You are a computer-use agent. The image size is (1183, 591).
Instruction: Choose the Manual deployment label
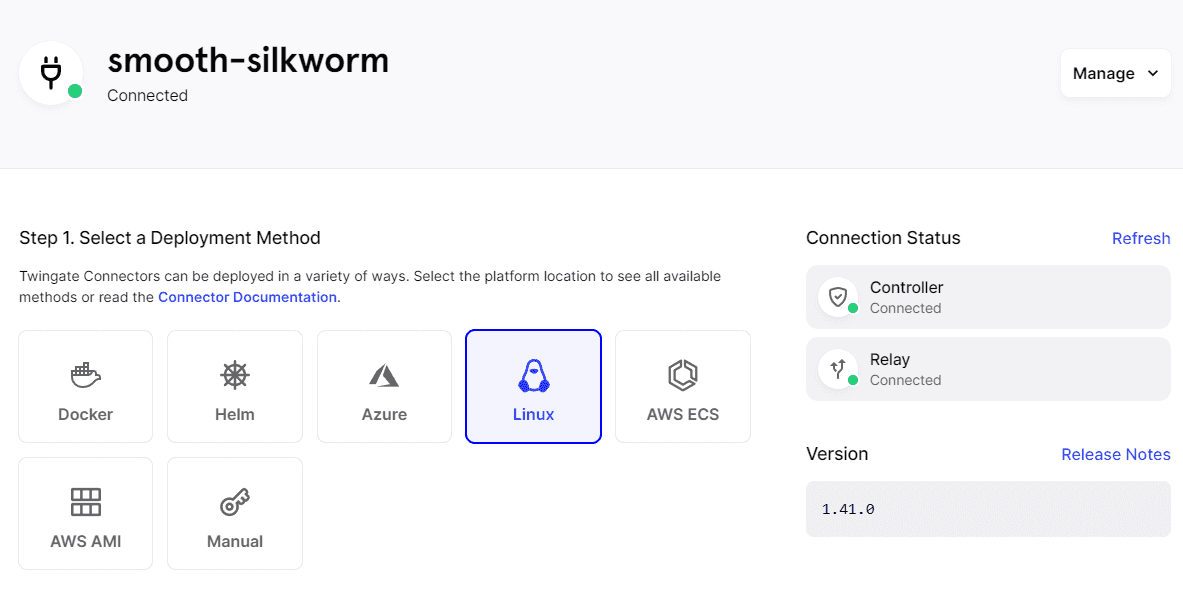pos(234,541)
